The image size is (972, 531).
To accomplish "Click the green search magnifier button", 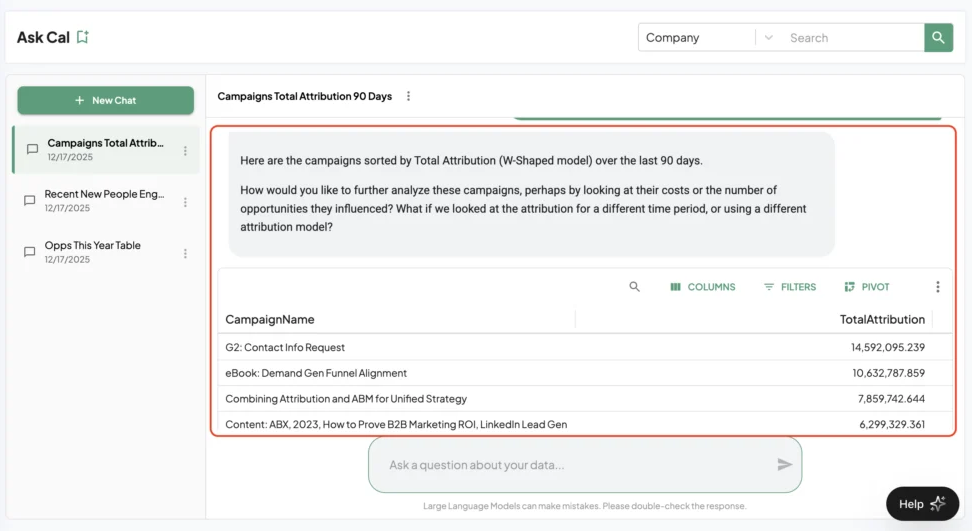I will [x=938, y=38].
